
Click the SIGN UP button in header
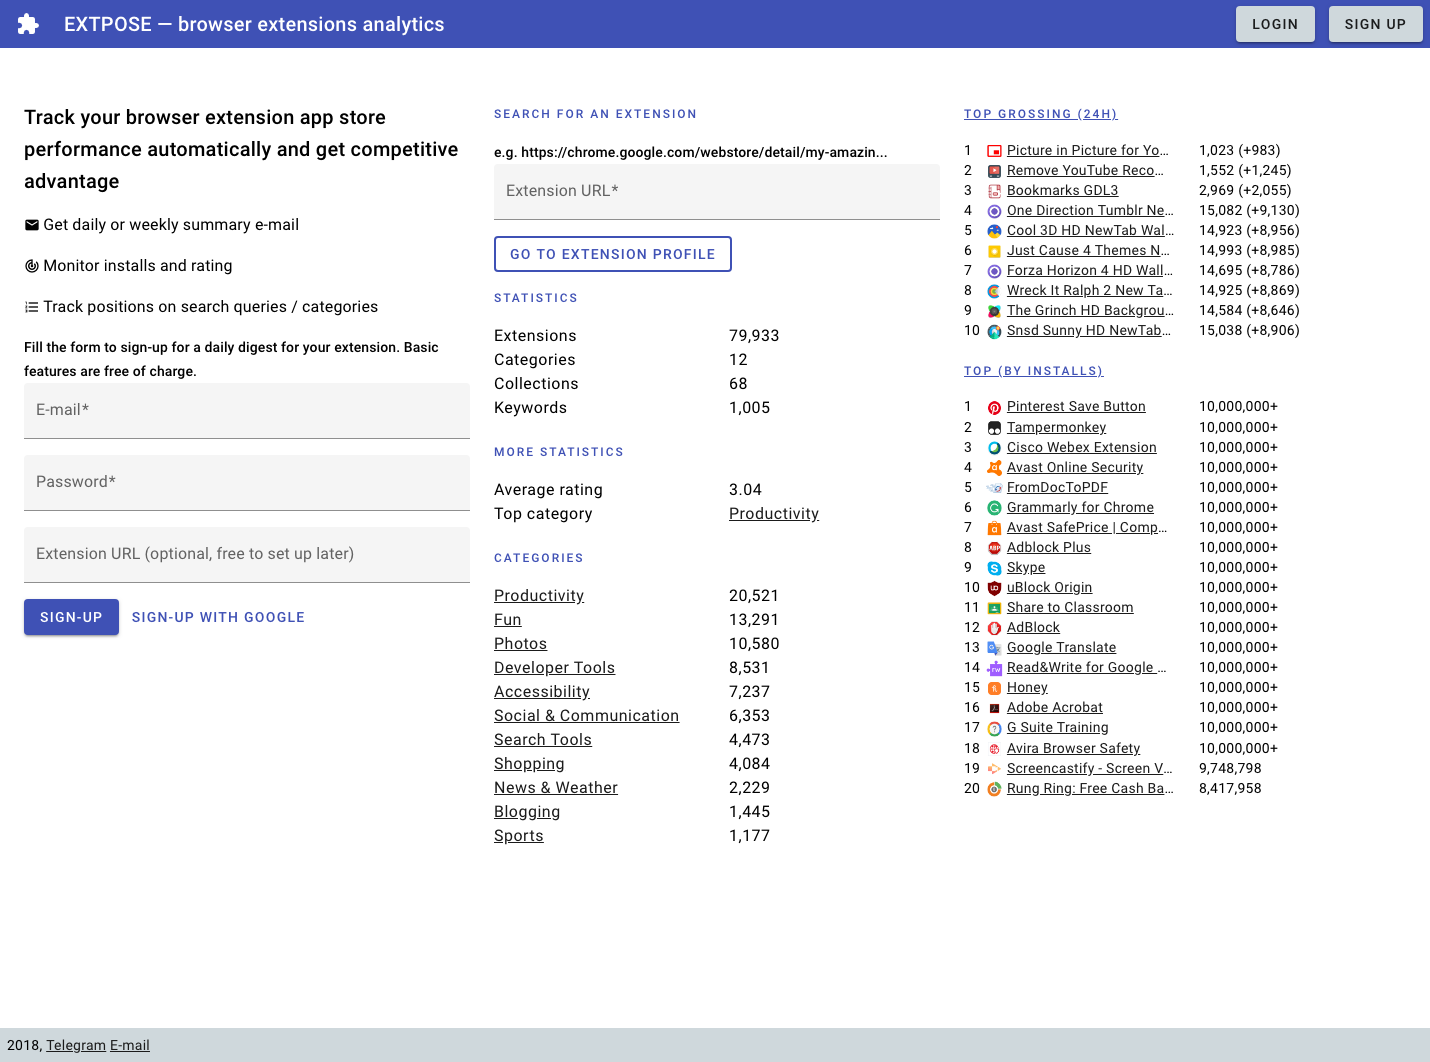(x=1375, y=24)
